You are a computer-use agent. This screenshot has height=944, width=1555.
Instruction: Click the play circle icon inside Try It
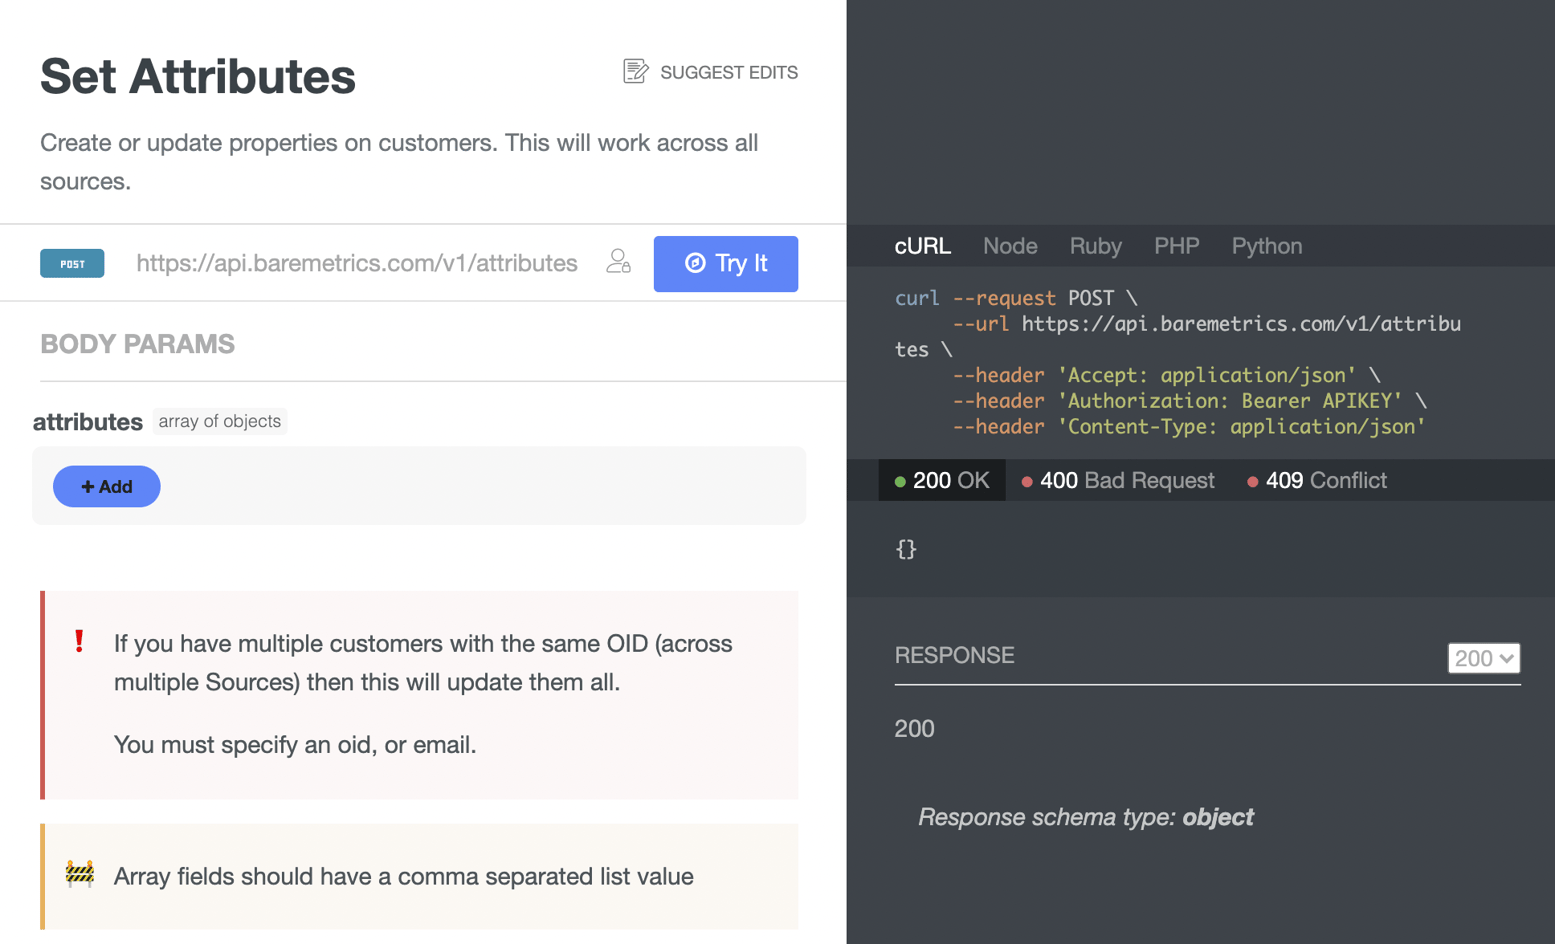pos(695,263)
